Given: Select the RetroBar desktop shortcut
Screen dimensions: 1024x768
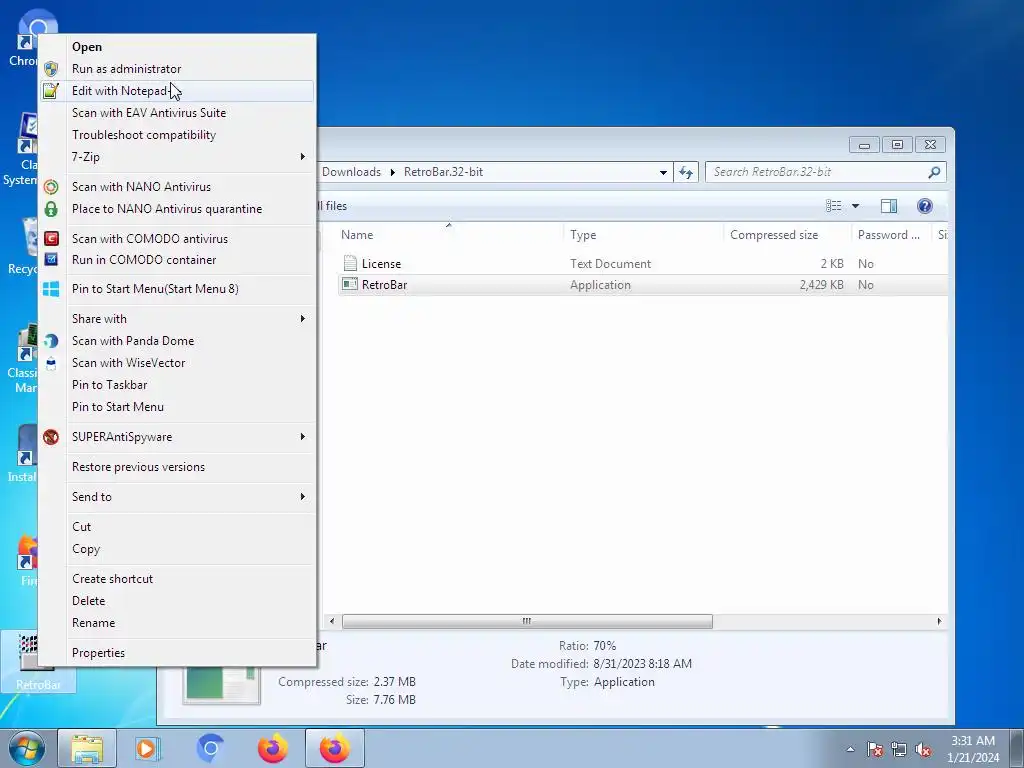Looking at the screenshot, I should click(38, 661).
